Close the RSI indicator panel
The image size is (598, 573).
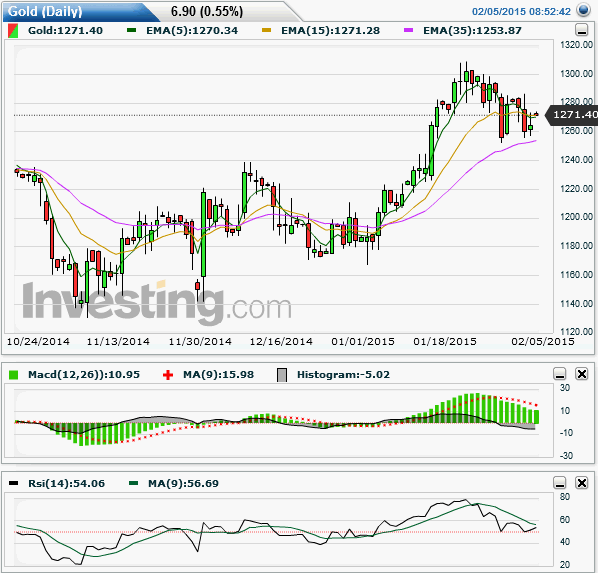click(x=582, y=483)
